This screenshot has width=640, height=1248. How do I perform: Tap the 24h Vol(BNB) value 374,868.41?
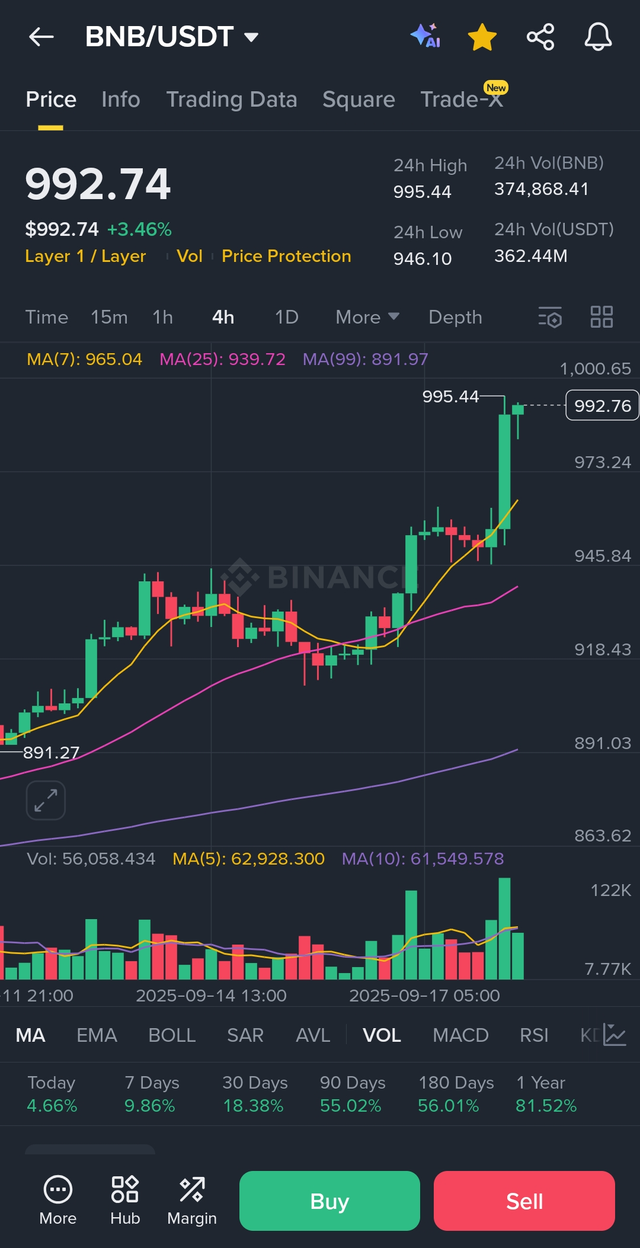541,189
